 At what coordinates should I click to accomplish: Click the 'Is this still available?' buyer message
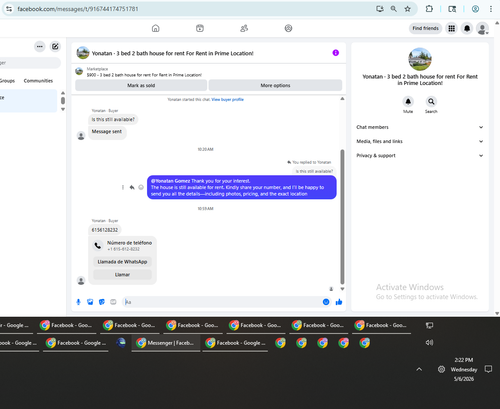[x=113, y=119]
